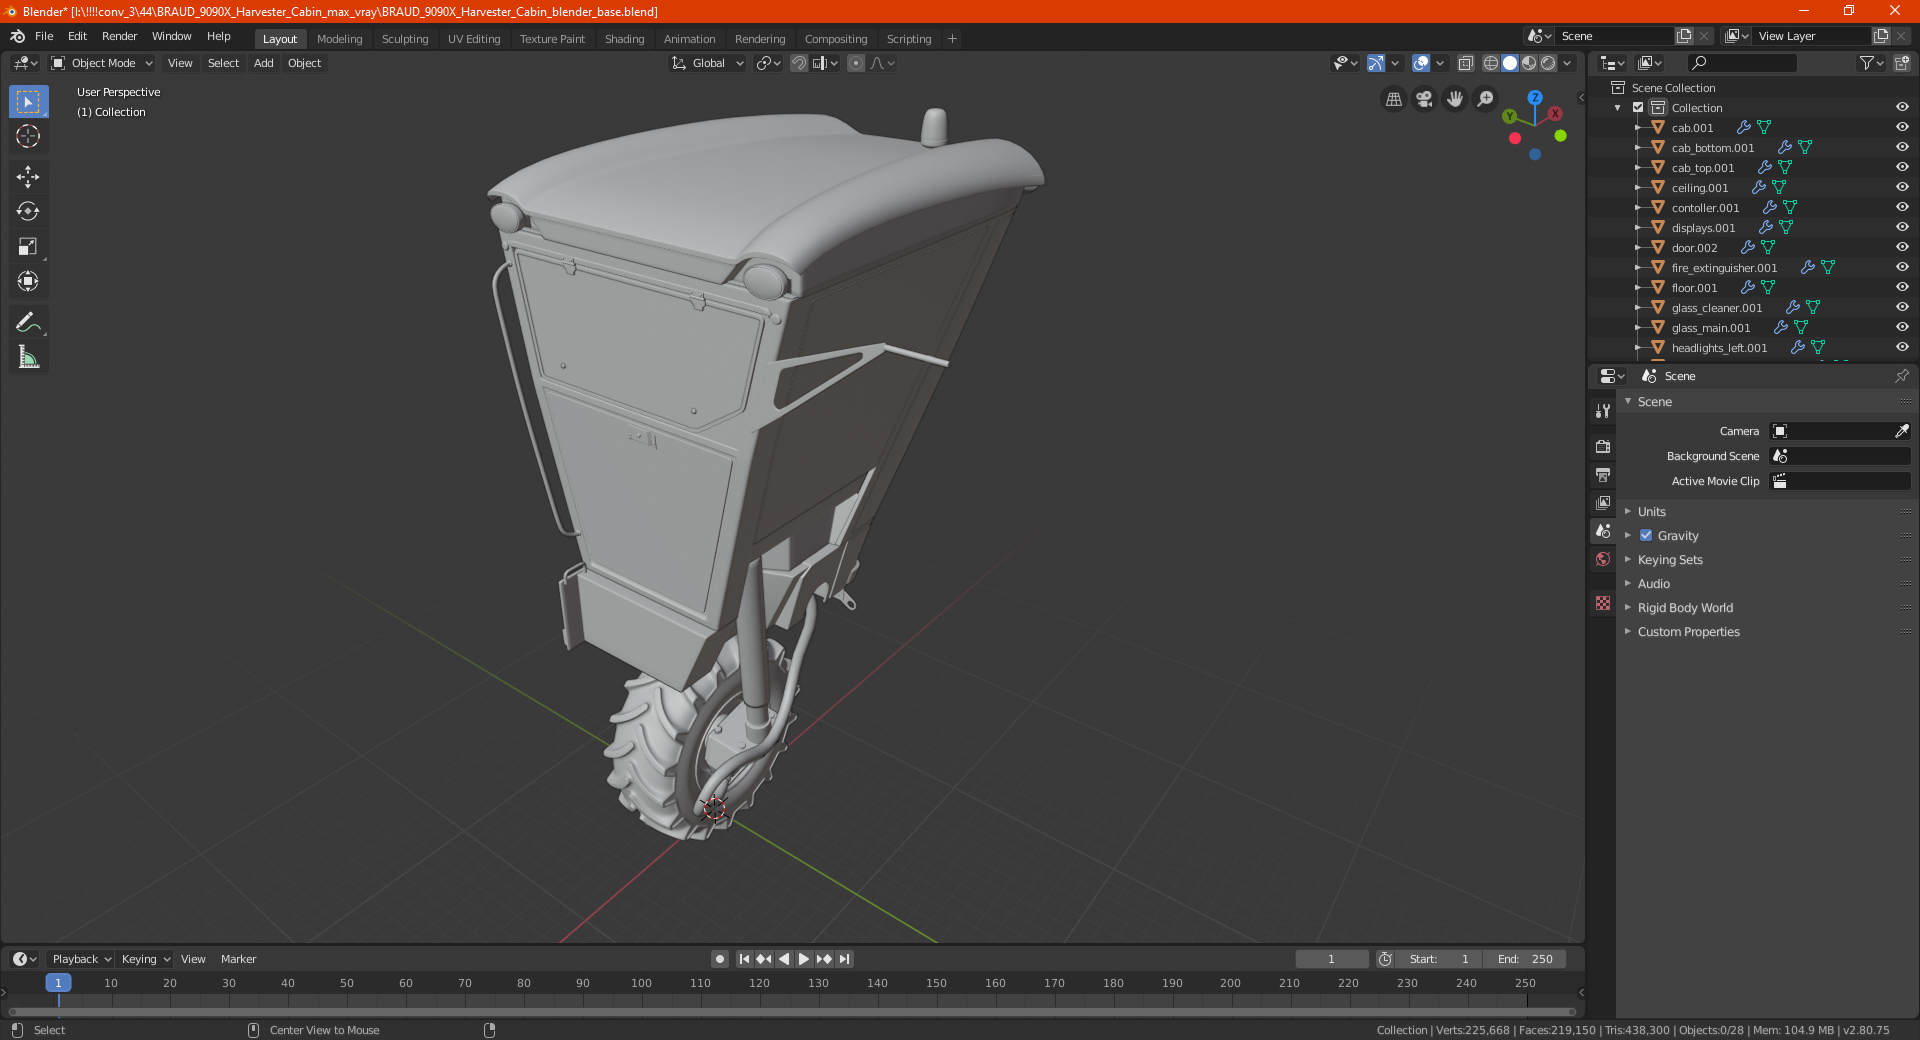The image size is (1920, 1040).
Task: Toggle snapping magnet
Action: point(798,63)
